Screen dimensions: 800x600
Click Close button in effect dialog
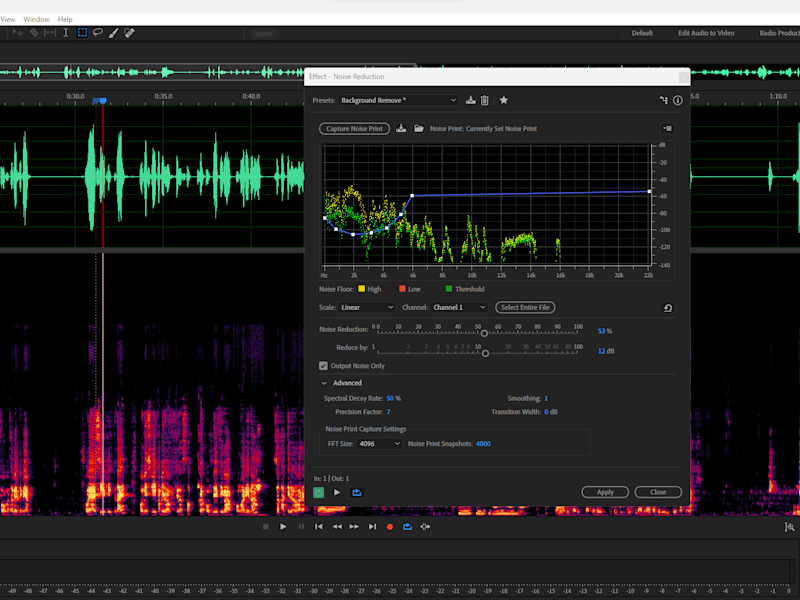coord(658,492)
